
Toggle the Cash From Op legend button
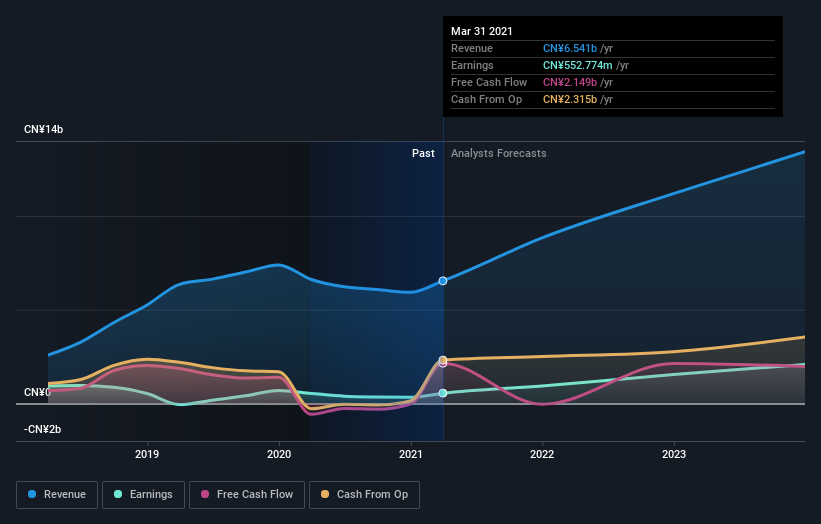pyautogui.click(x=364, y=495)
